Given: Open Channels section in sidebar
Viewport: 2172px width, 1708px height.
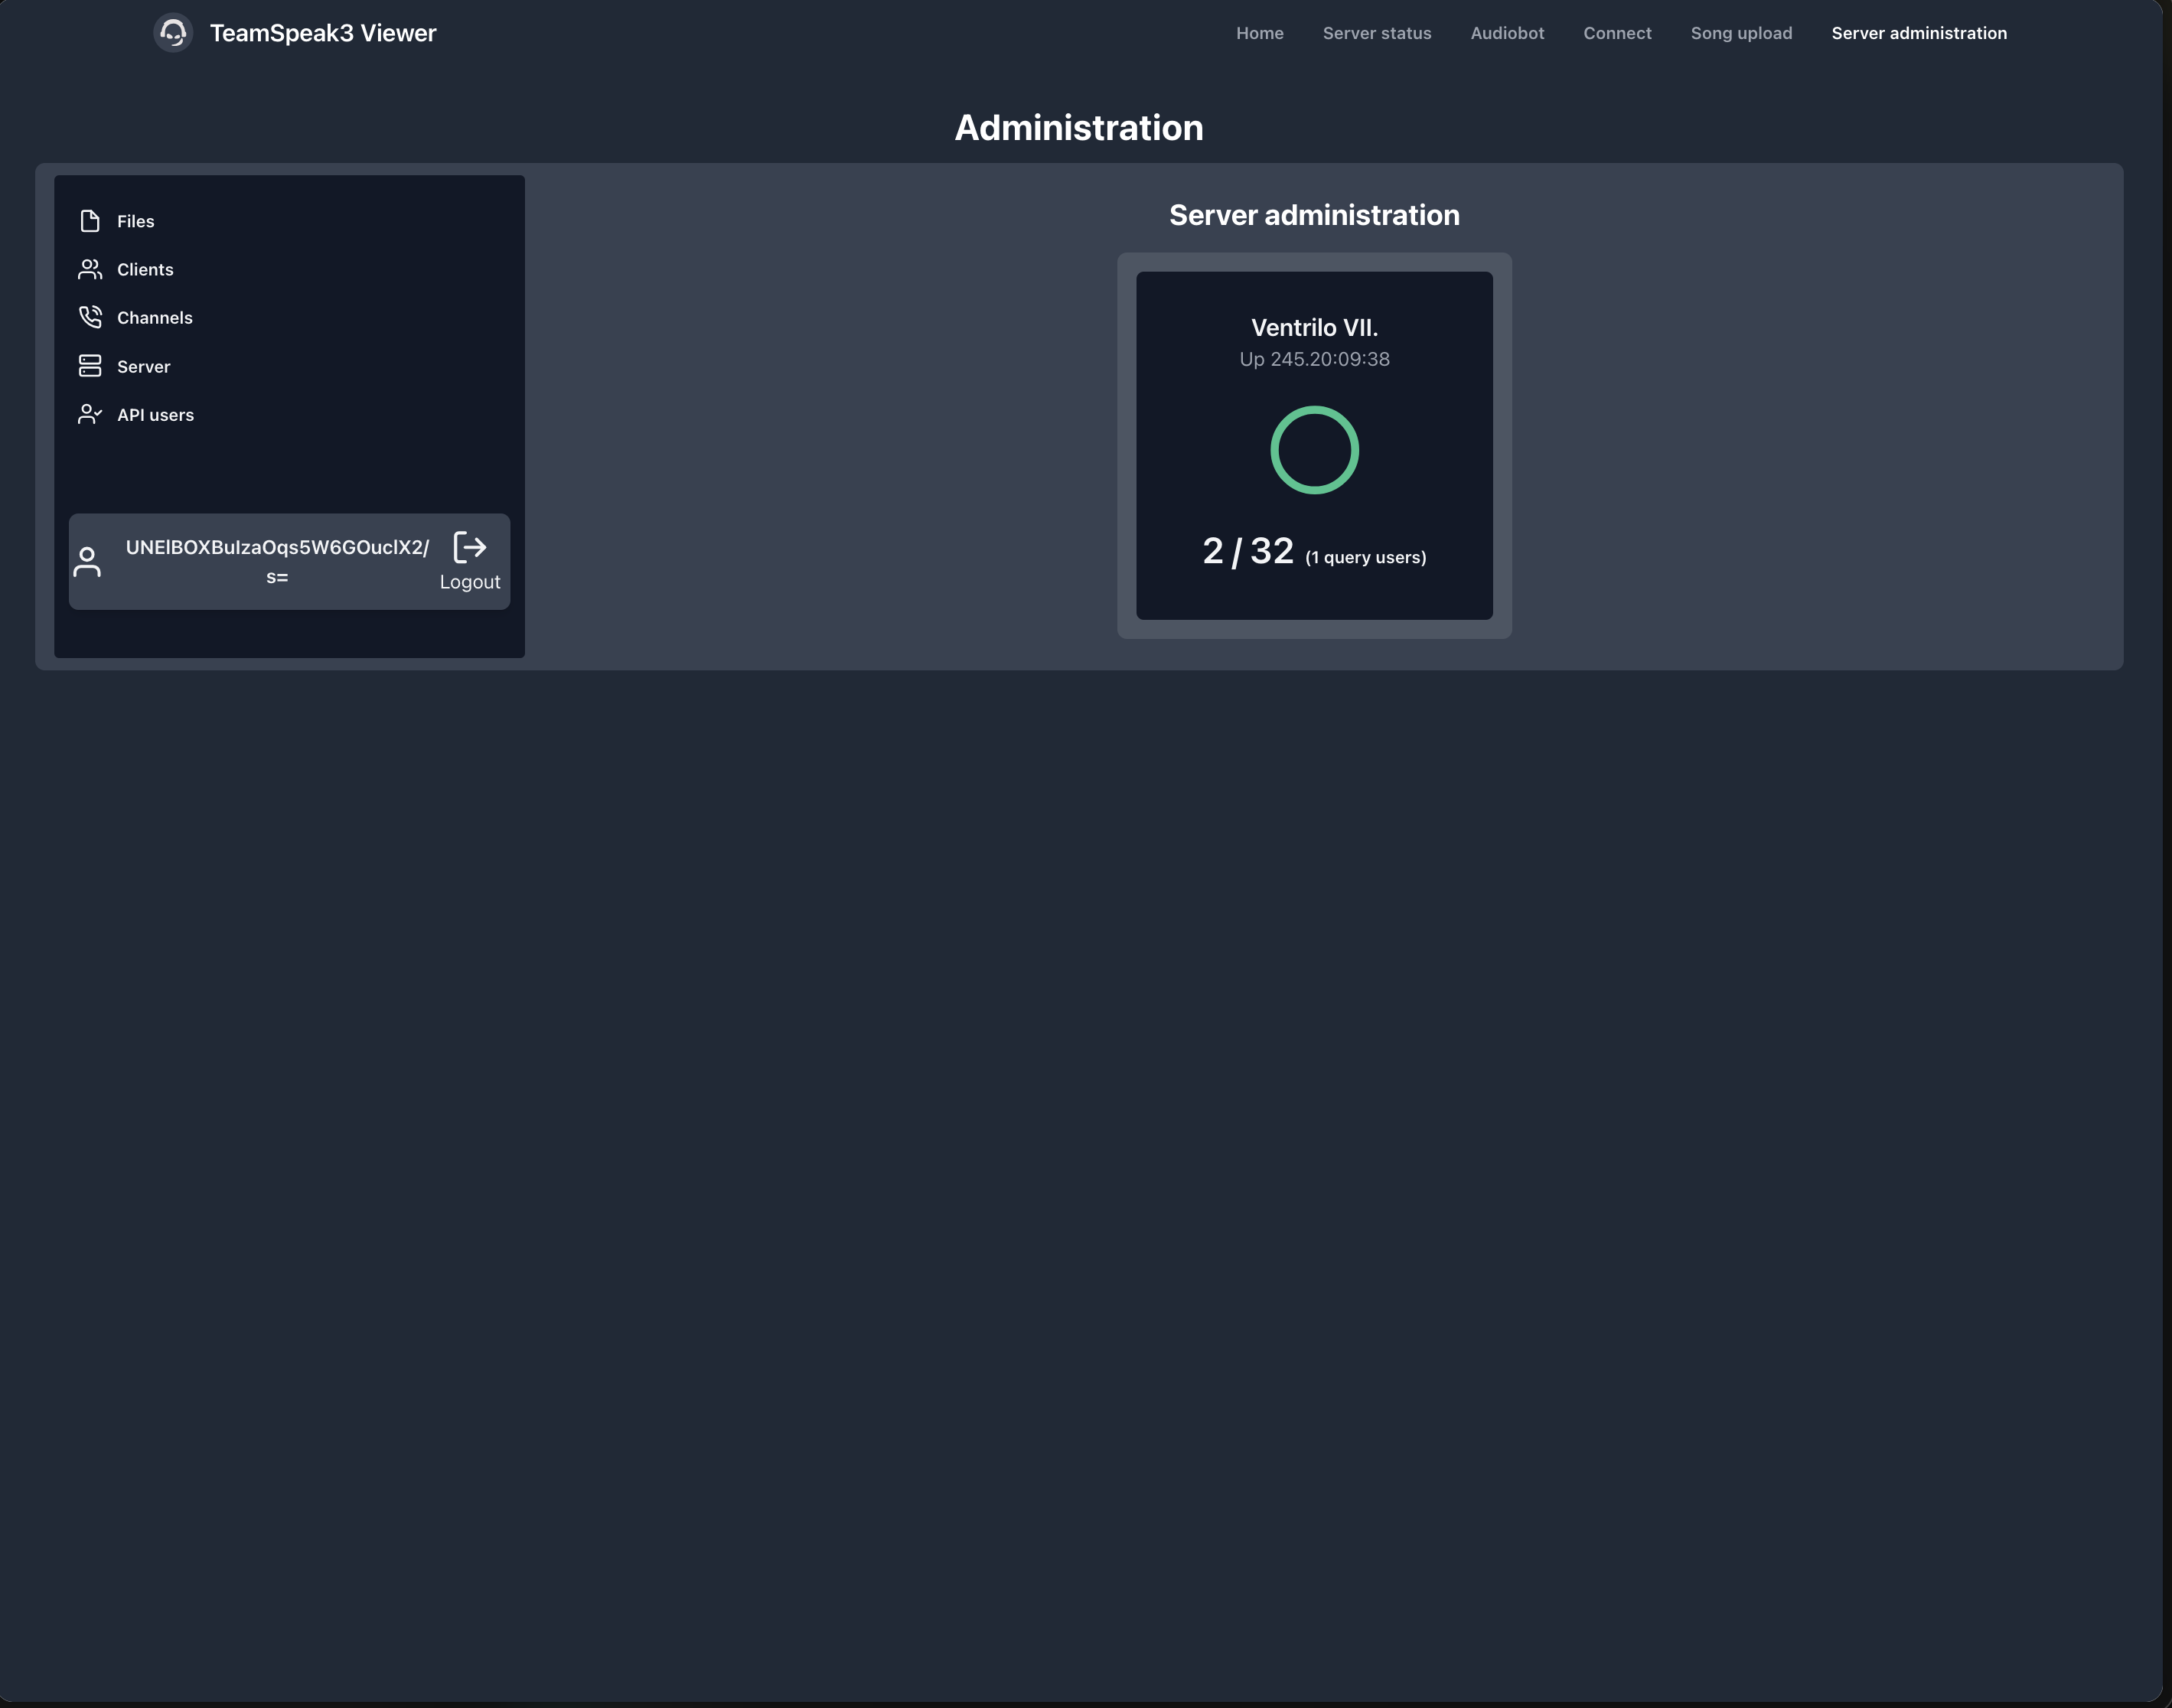Looking at the screenshot, I should [155, 318].
